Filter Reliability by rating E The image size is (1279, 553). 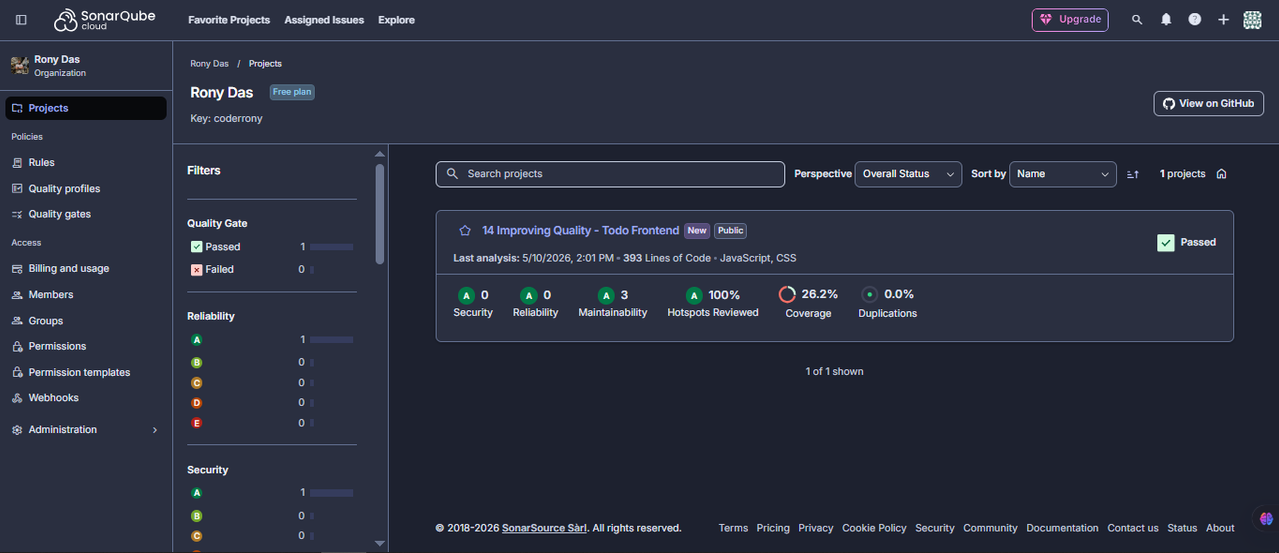(x=197, y=423)
